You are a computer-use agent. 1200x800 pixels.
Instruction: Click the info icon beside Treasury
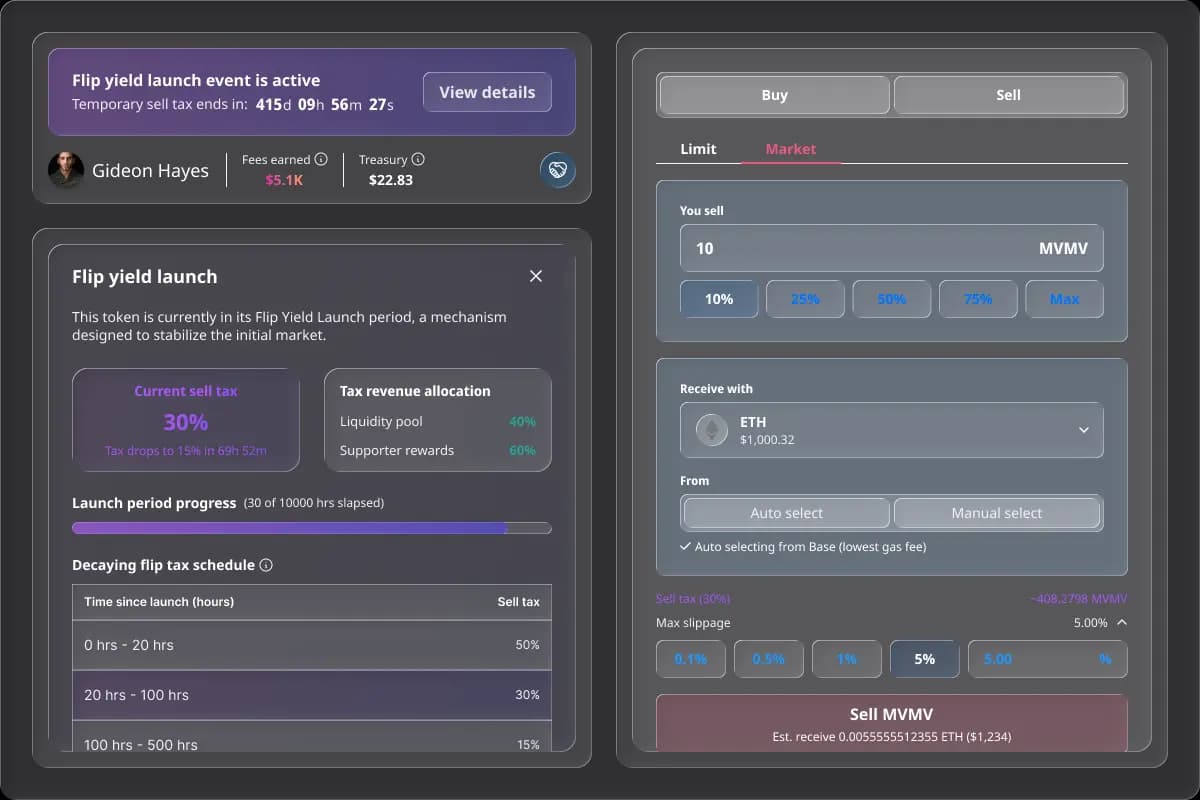pyautogui.click(x=418, y=159)
